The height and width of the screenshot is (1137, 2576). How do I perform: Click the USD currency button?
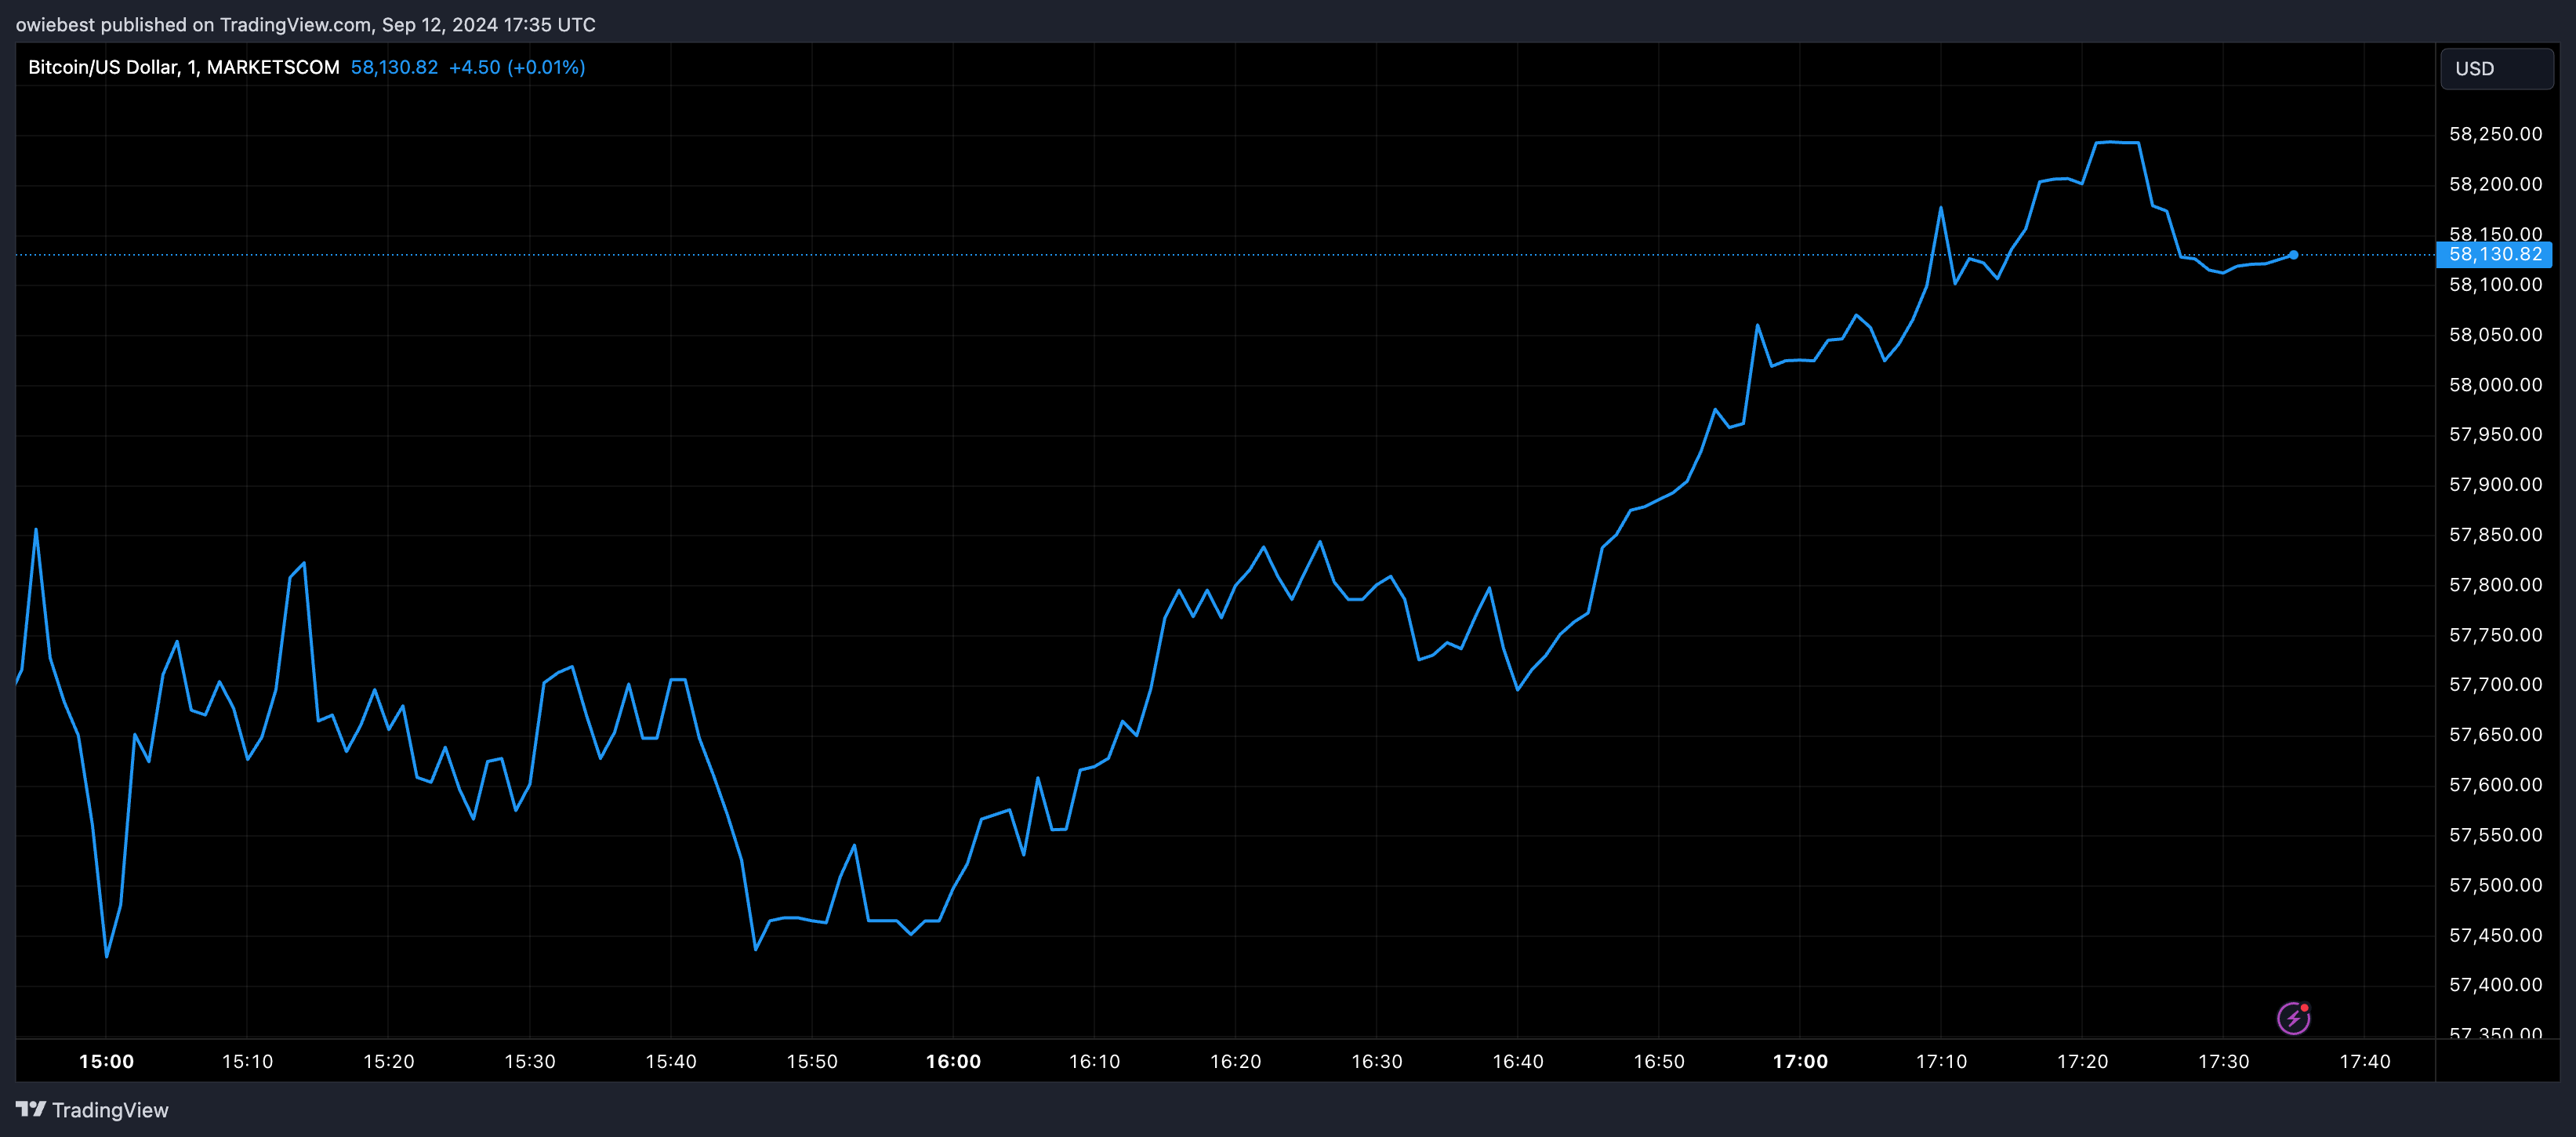pyautogui.click(x=2496, y=69)
